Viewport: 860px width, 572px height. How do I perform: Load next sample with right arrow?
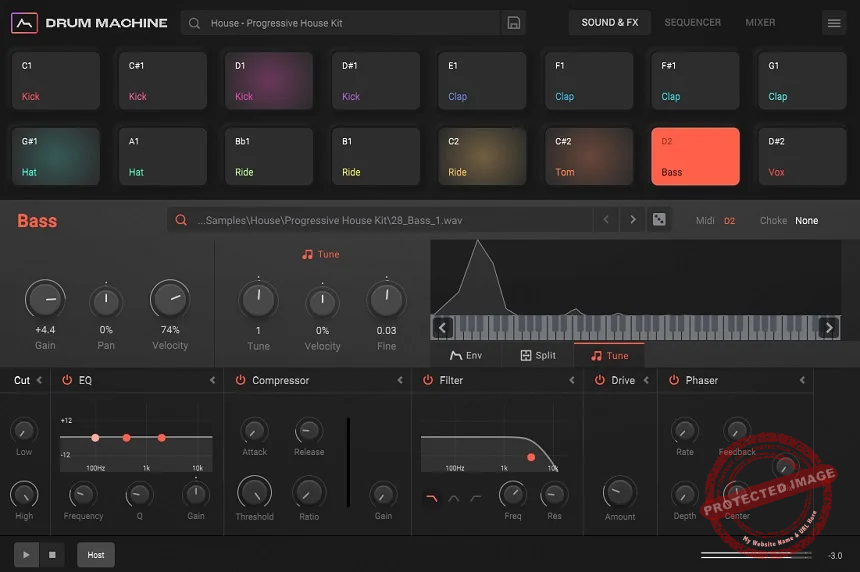(632, 219)
